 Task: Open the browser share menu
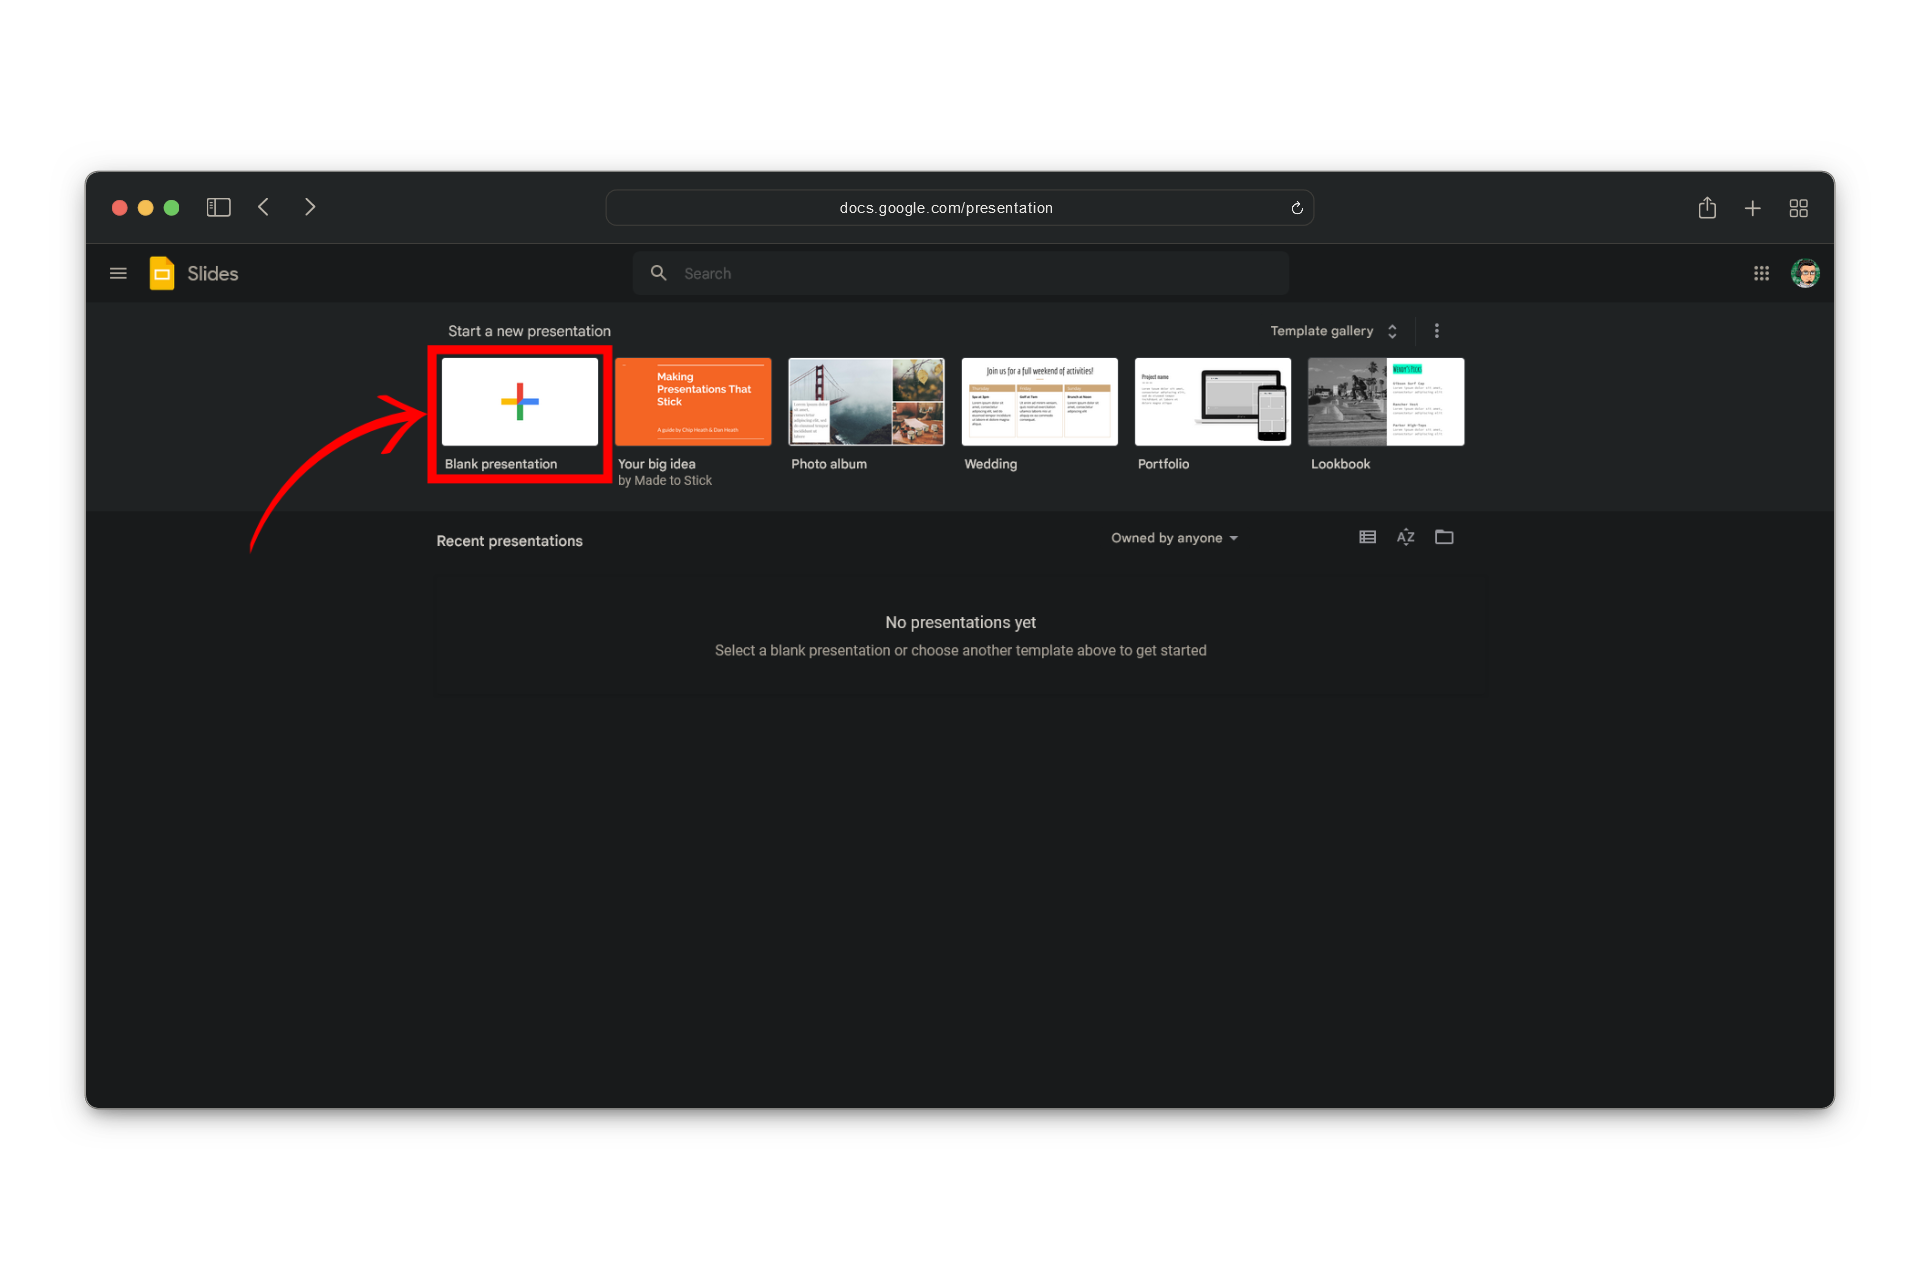1707,208
